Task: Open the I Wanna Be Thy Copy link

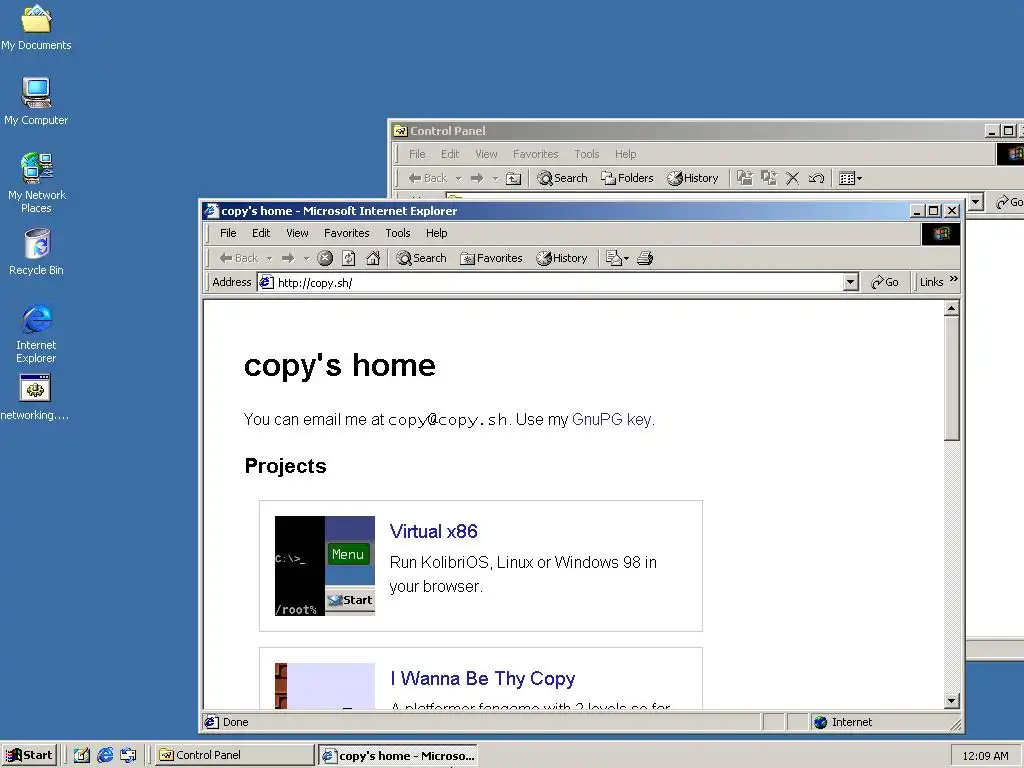Action: [x=483, y=679]
